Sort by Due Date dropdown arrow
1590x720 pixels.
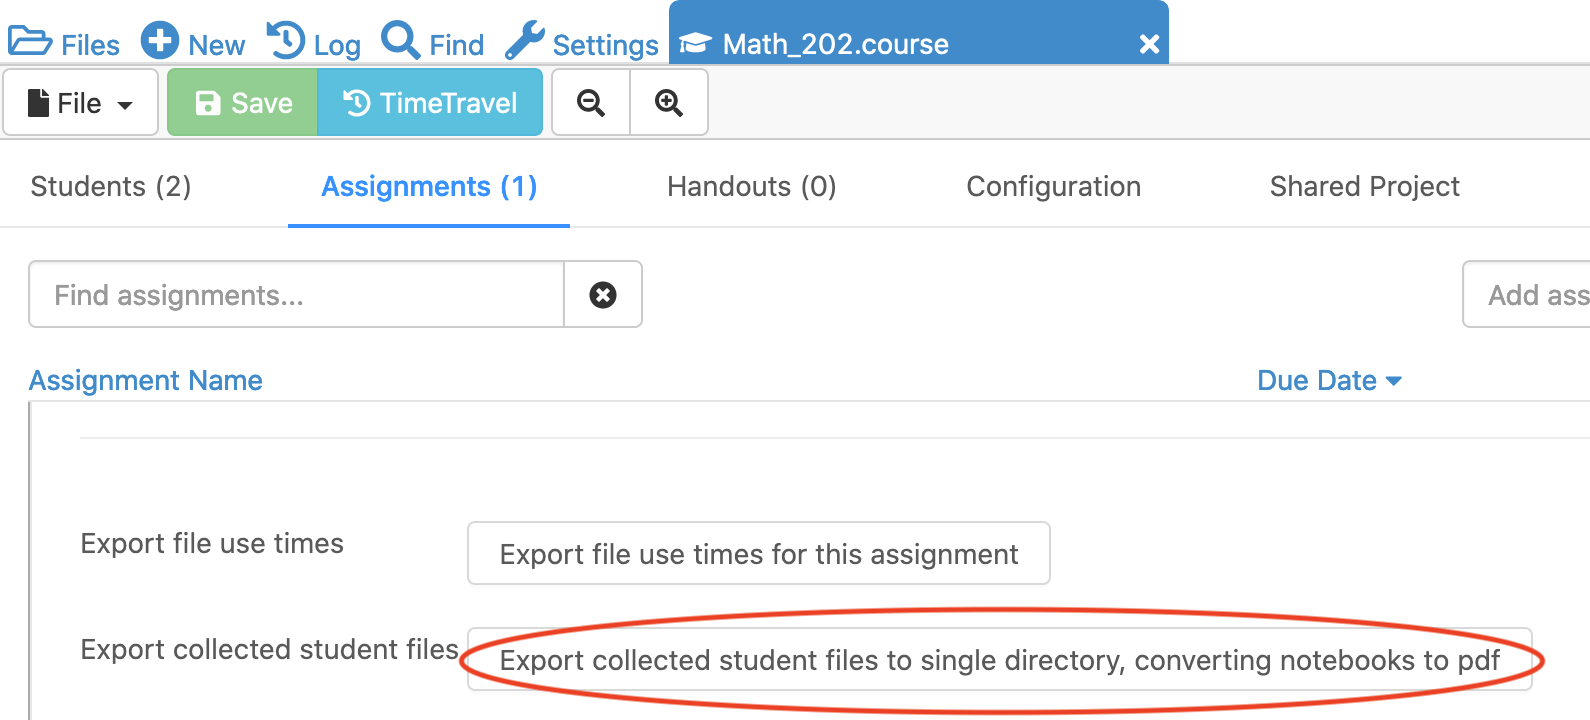[x=1394, y=381]
